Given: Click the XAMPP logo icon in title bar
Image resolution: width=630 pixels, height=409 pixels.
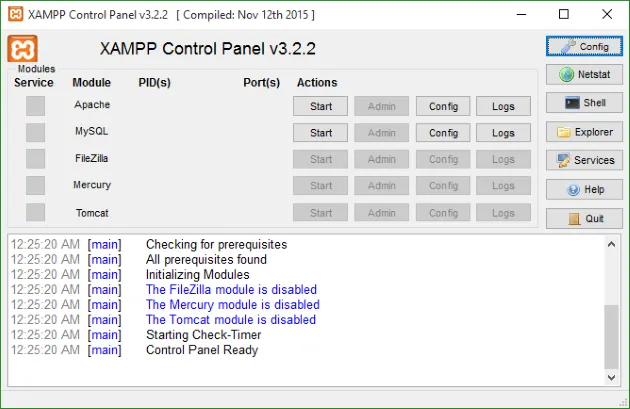Looking at the screenshot, I should tap(16, 14).
